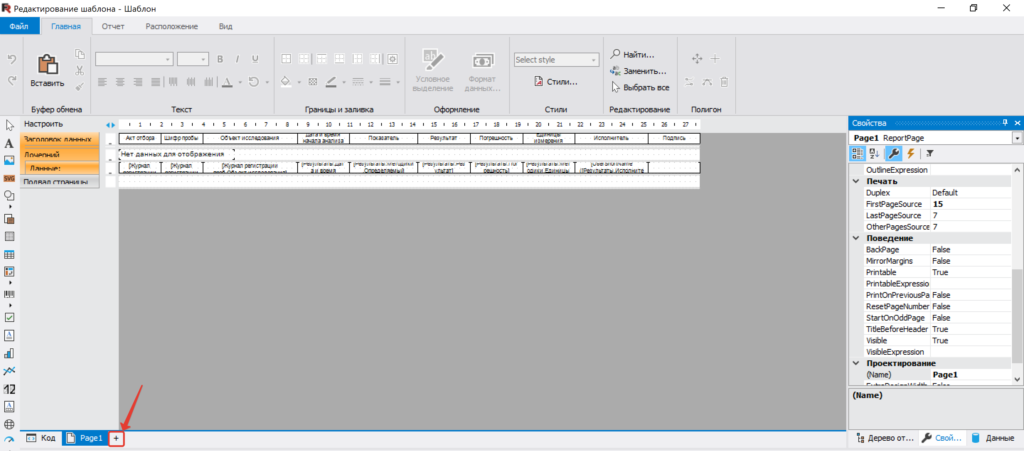Image resolution: width=1024 pixels, height=451 pixels.
Task: Select the Picture object tool
Action: [x=9, y=160]
